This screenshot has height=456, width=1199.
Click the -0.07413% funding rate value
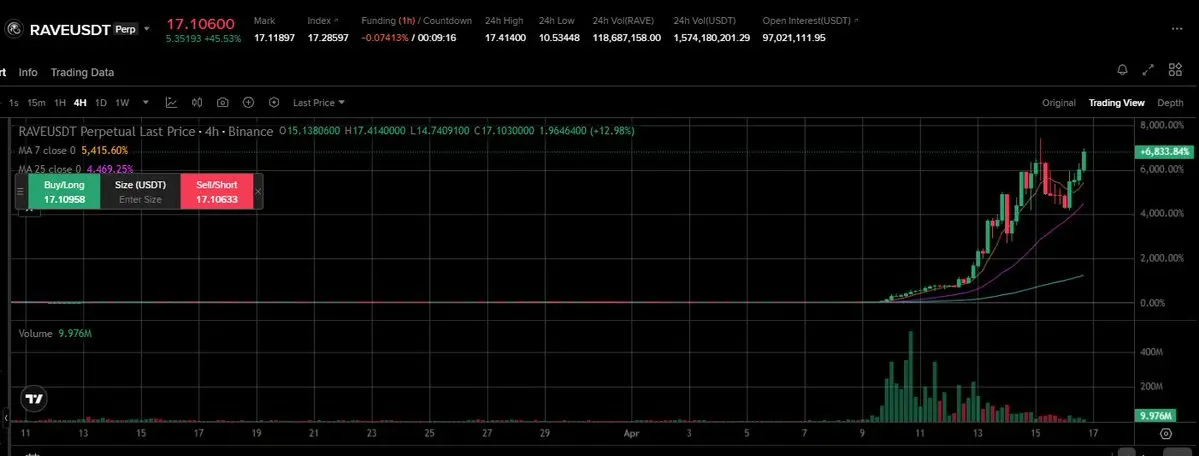pos(385,37)
